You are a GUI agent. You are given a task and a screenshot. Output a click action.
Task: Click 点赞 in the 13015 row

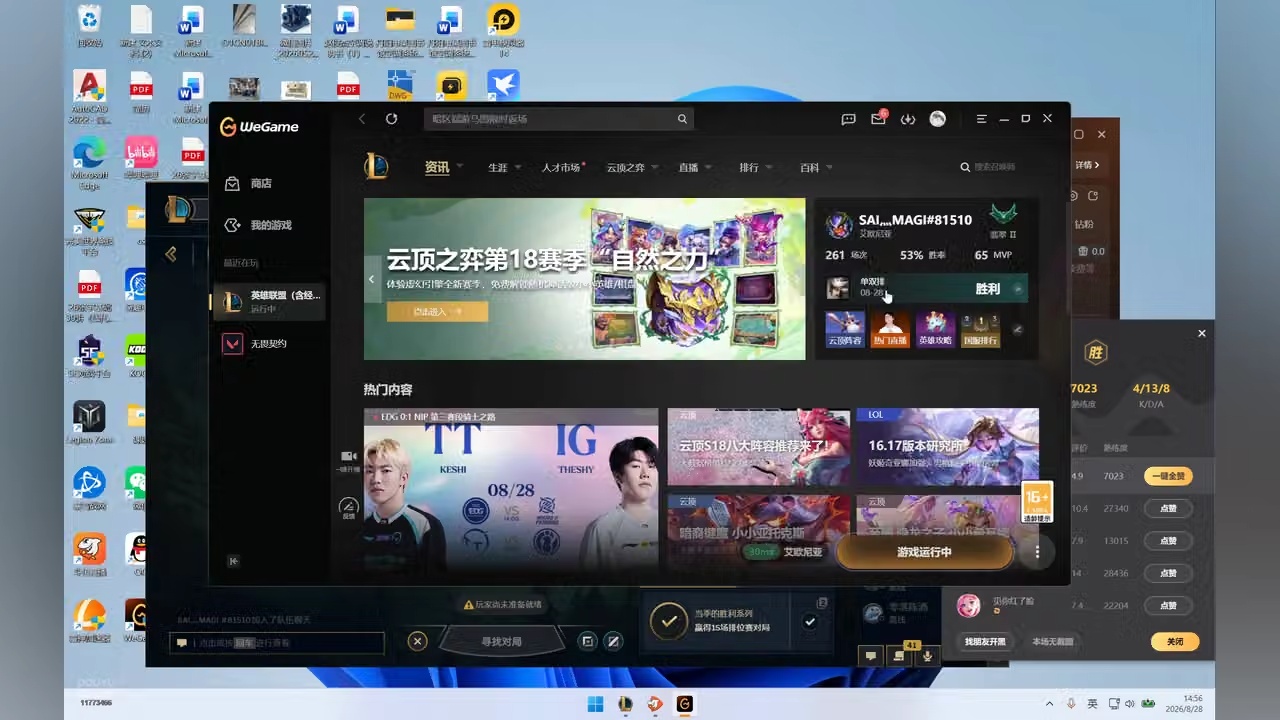pos(1168,541)
